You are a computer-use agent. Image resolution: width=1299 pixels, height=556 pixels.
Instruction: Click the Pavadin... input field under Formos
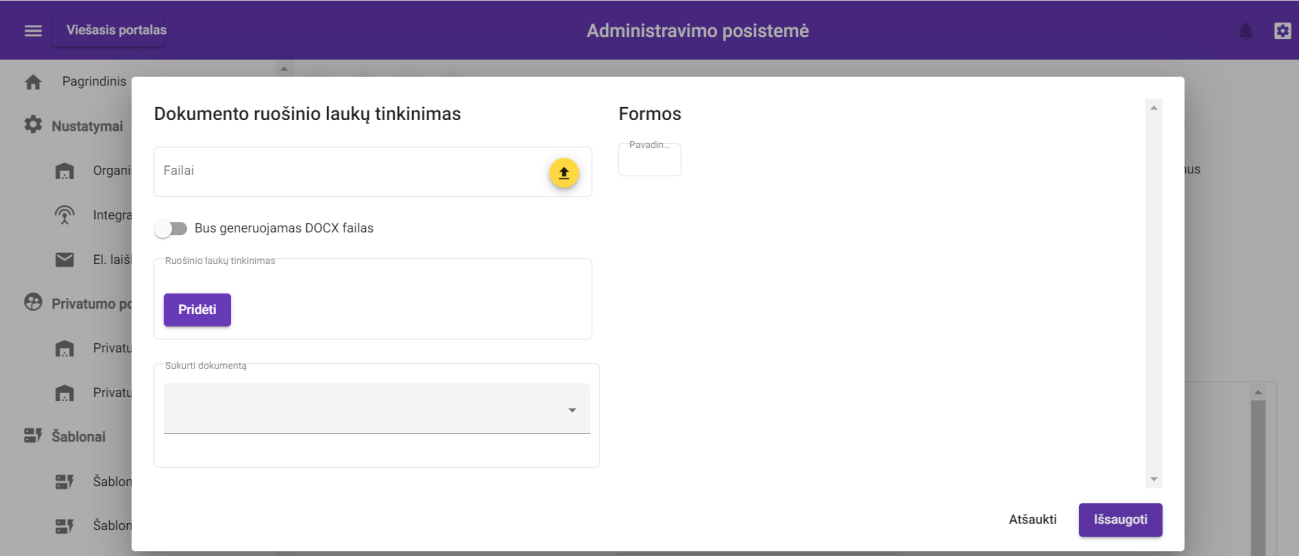tap(650, 160)
